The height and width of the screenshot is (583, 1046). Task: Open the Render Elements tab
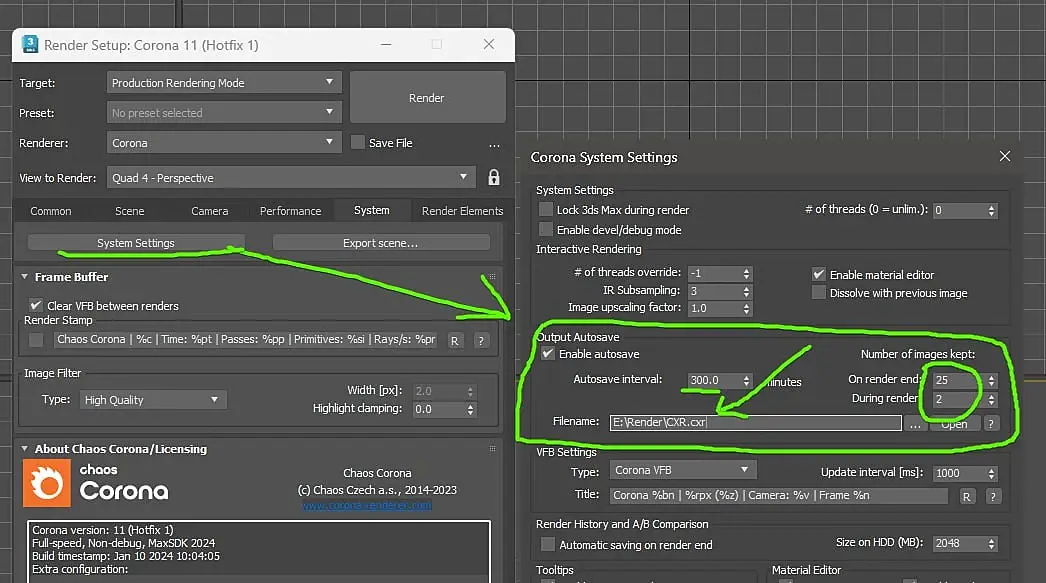coord(462,211)
